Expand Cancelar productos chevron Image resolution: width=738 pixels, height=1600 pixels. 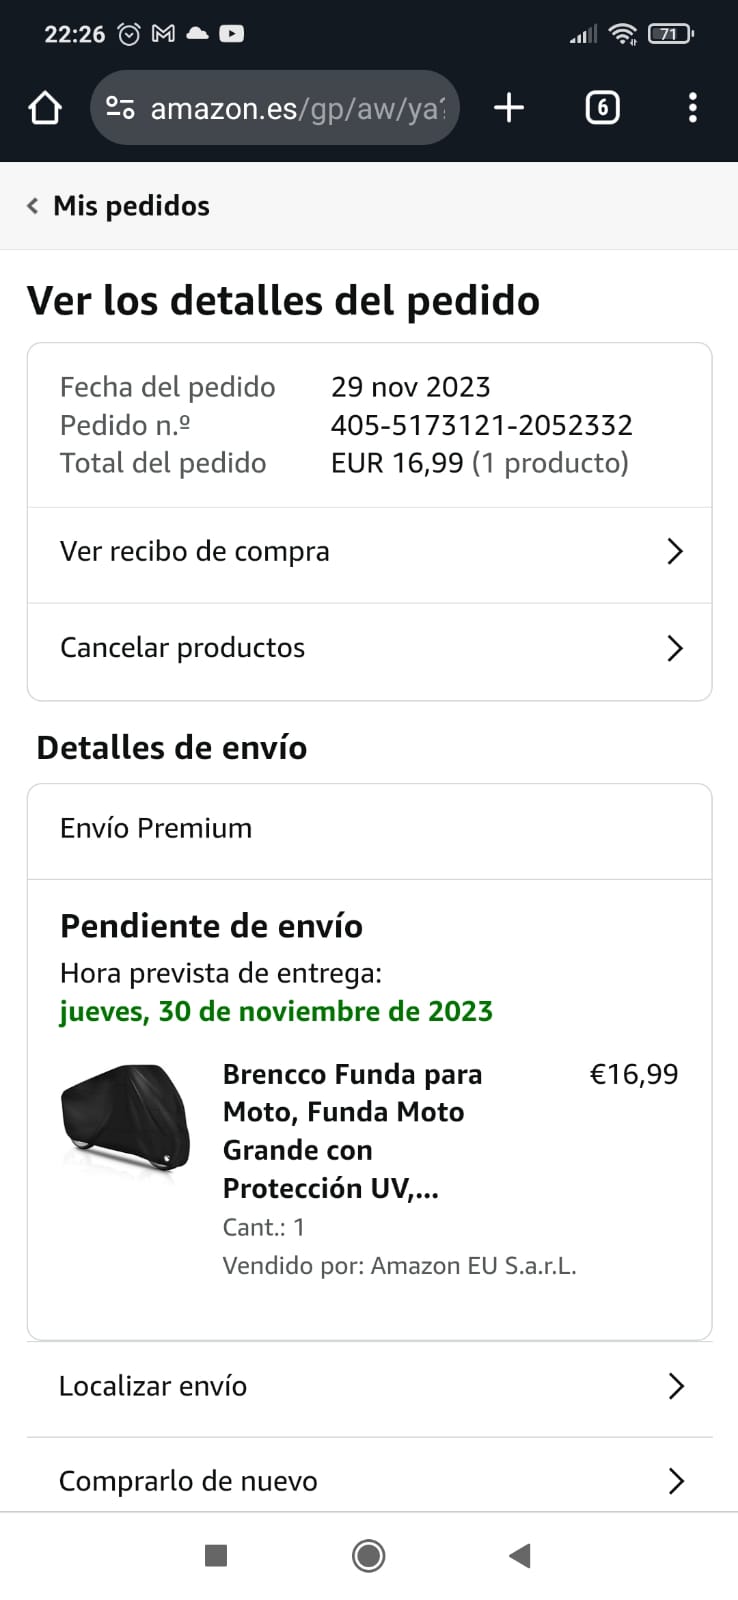pos(675,648)
